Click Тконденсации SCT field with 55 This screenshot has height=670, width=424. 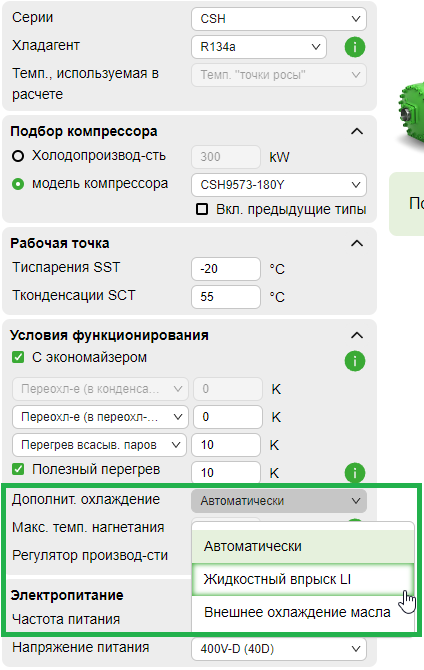226,297
